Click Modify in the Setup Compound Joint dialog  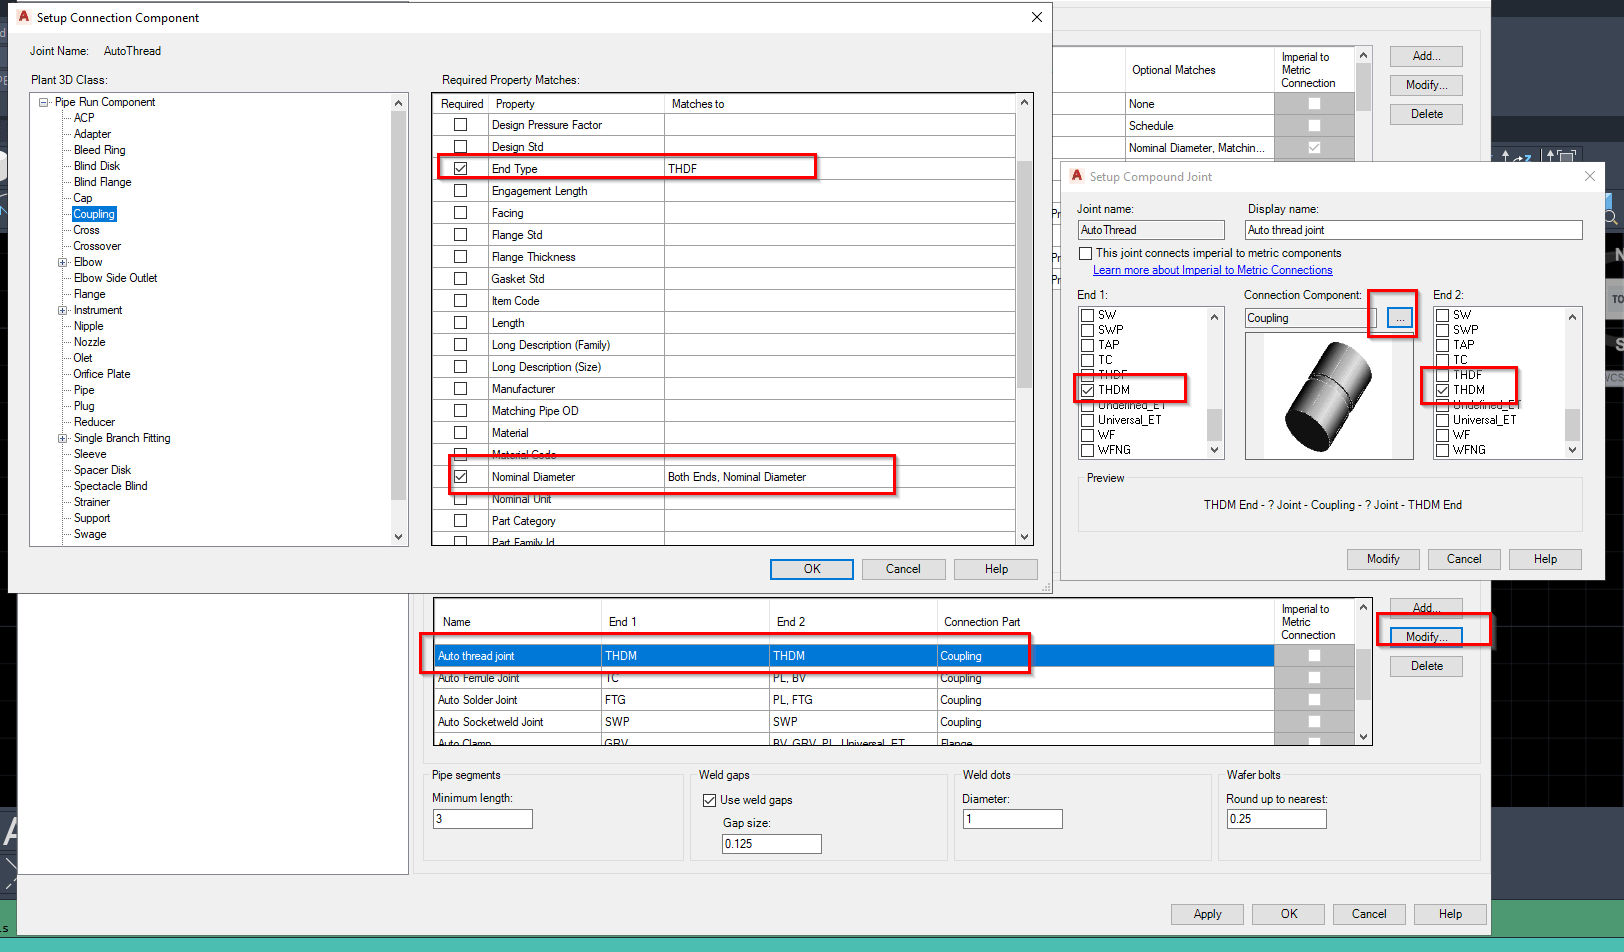[1382, 559]
